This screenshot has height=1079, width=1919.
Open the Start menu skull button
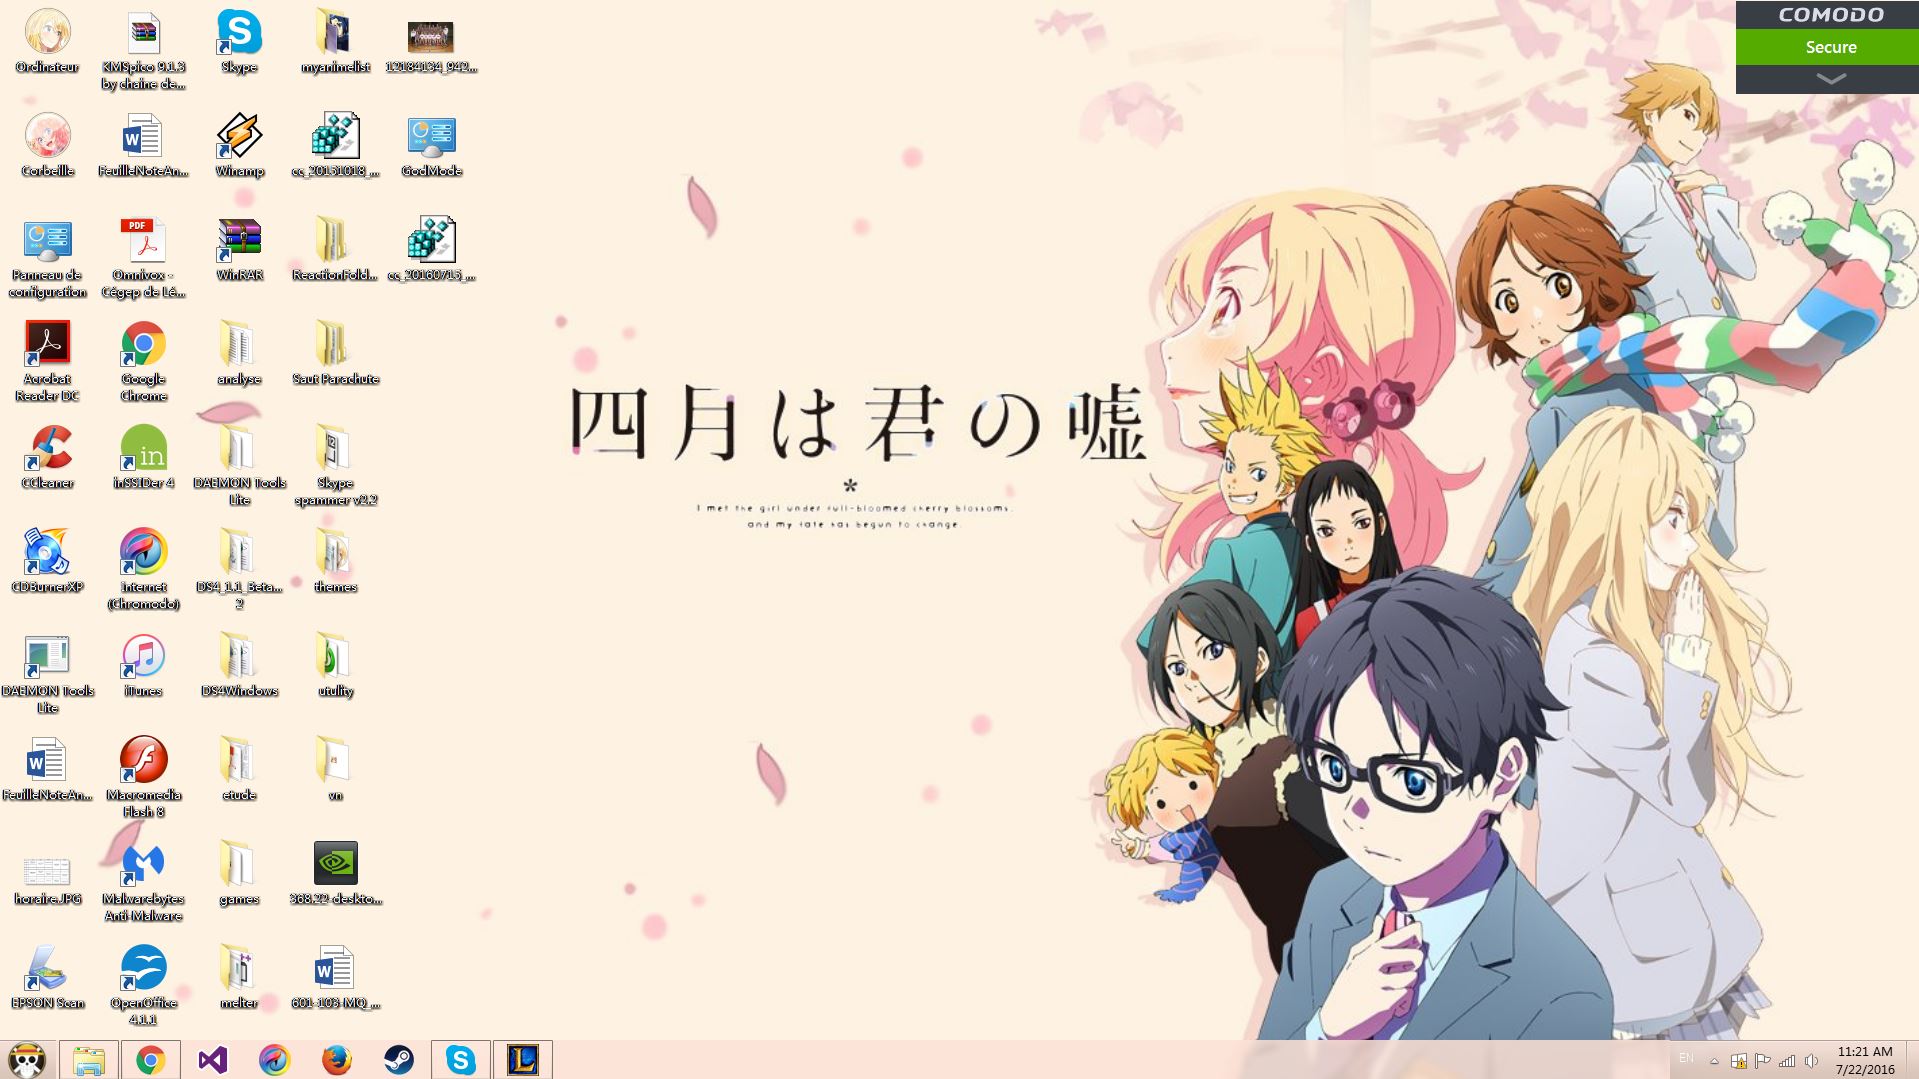[x=27, y=1060]
